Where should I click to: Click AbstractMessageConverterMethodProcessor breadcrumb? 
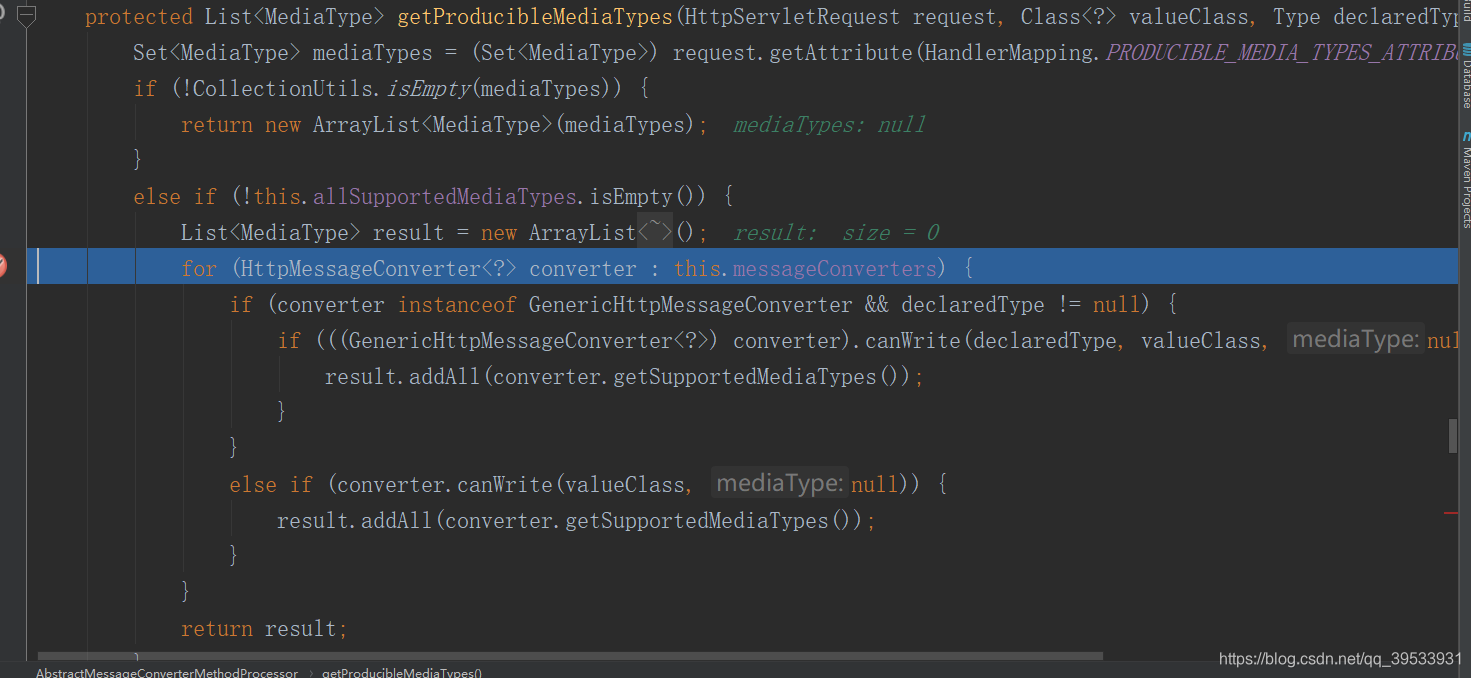click(x=167, y=673)
